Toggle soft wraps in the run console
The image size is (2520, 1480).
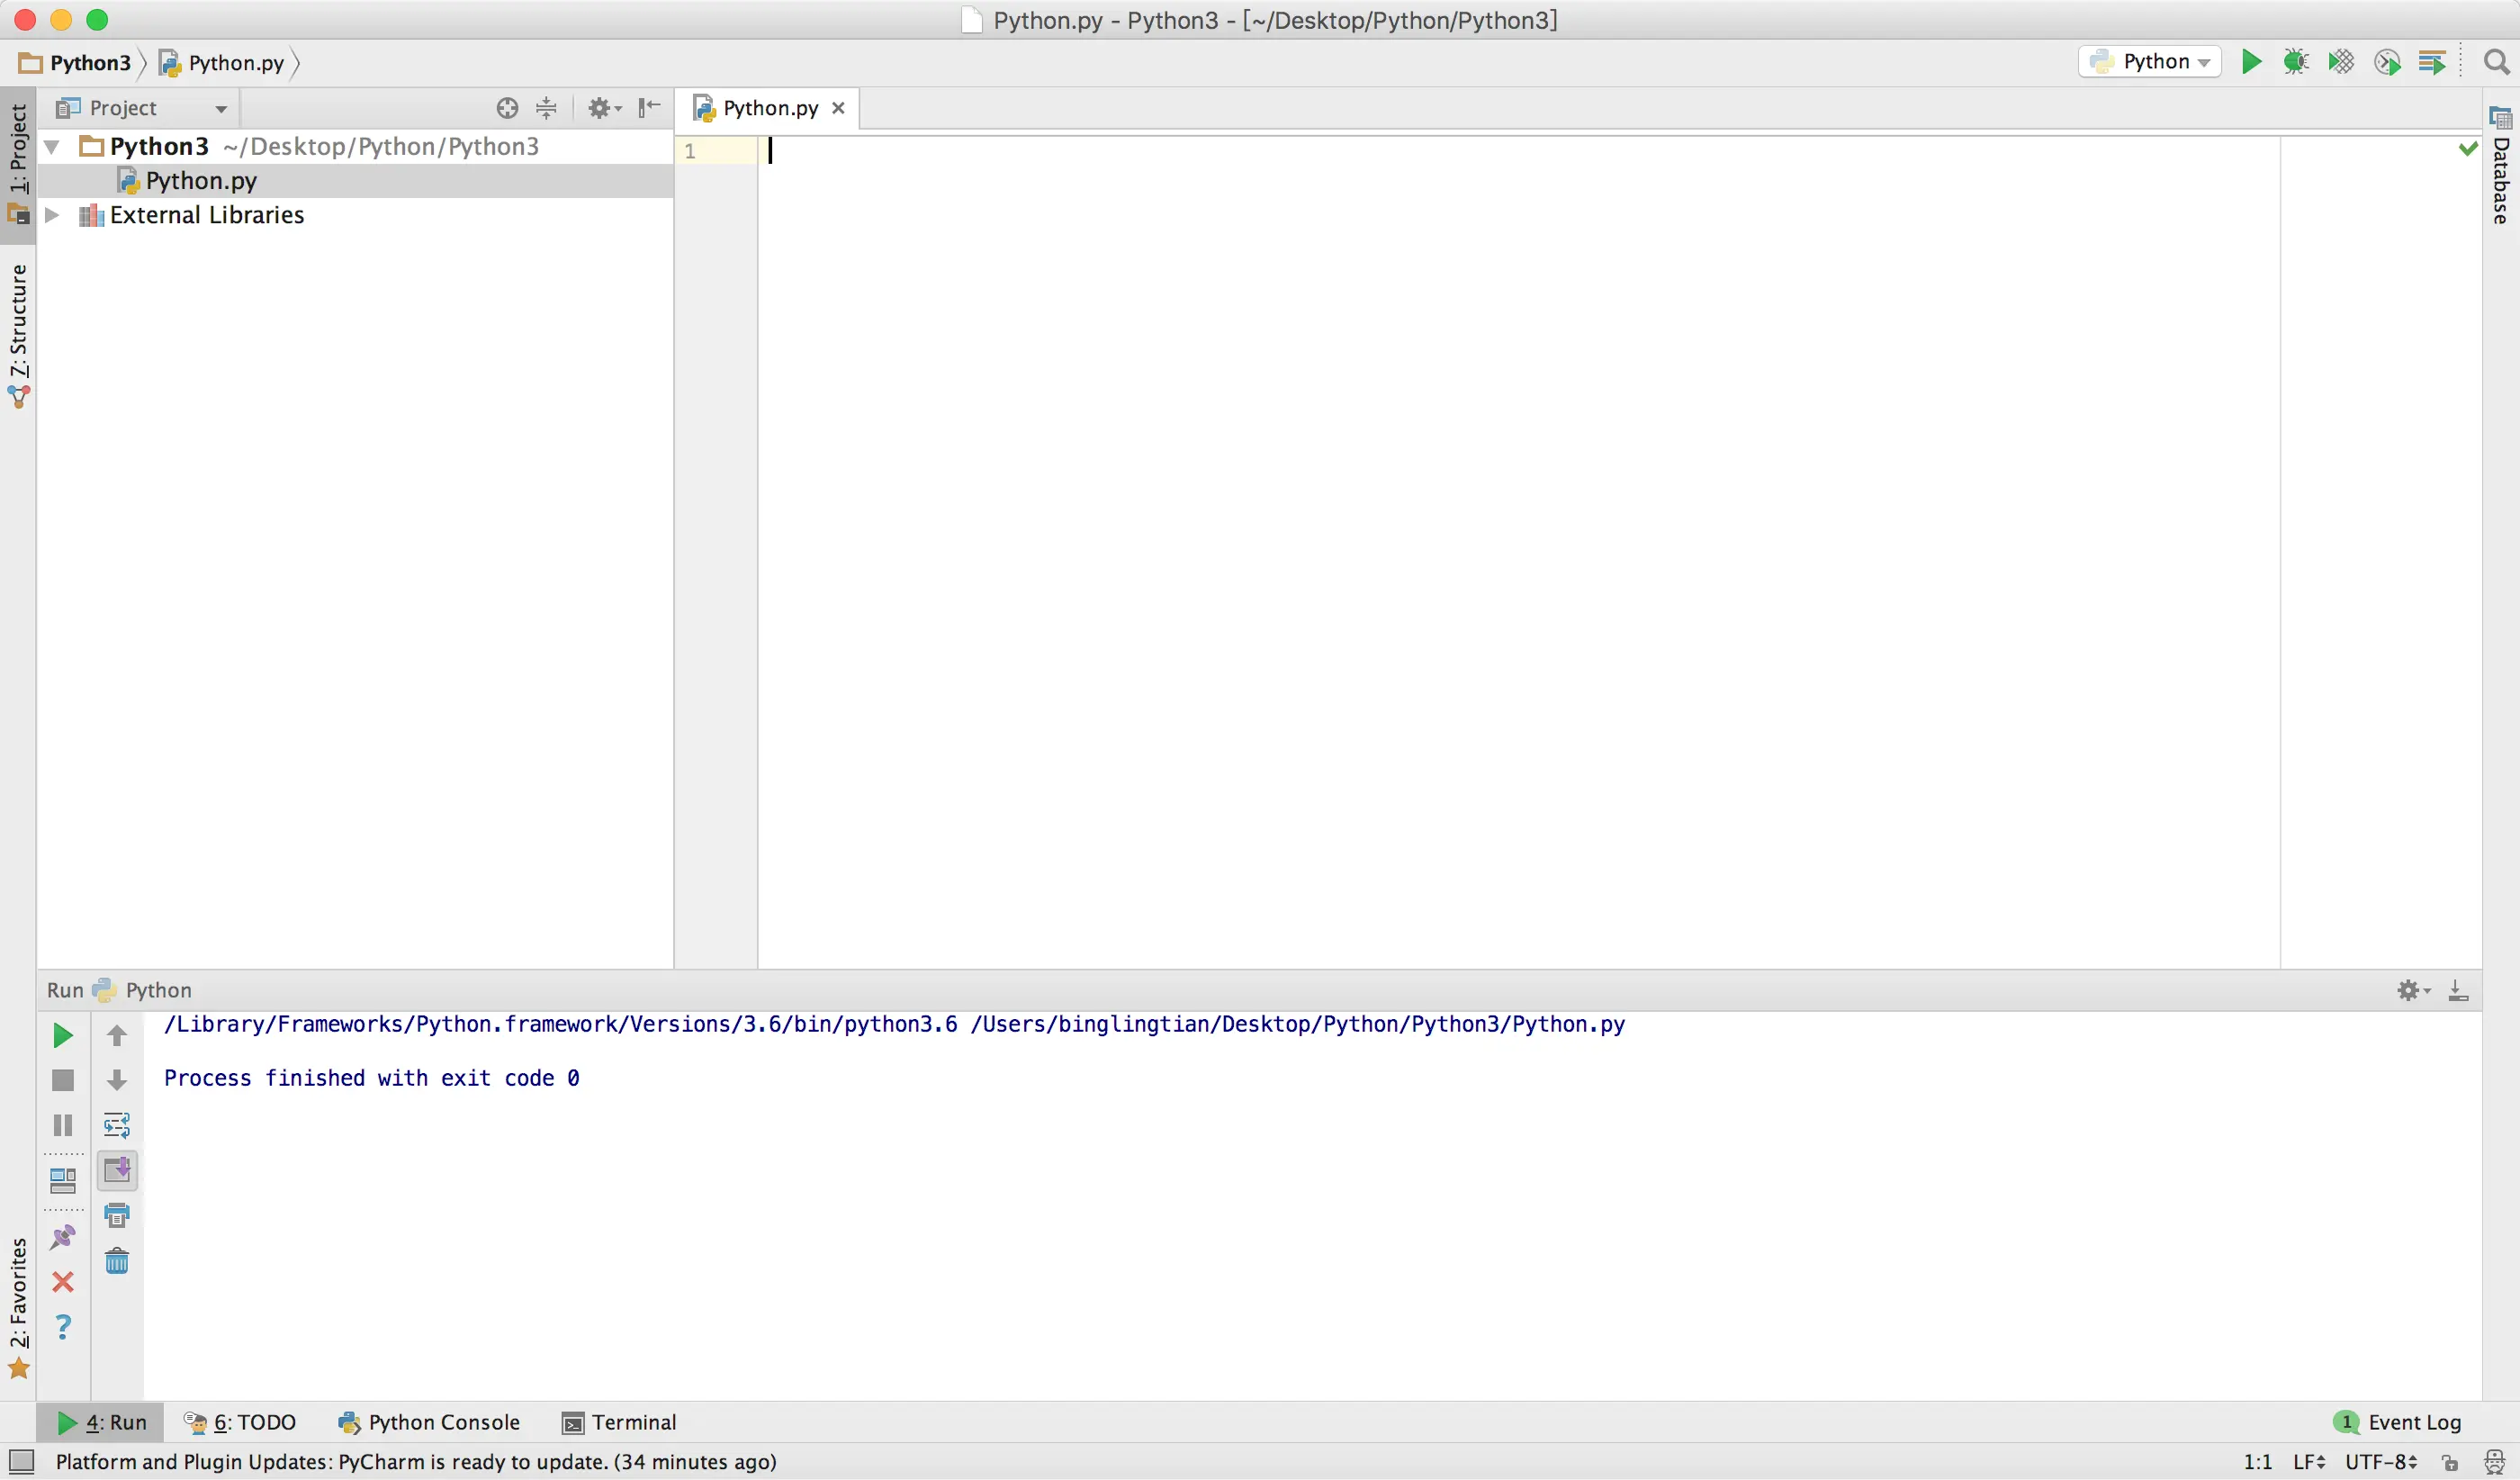(x=117, y=1125)
